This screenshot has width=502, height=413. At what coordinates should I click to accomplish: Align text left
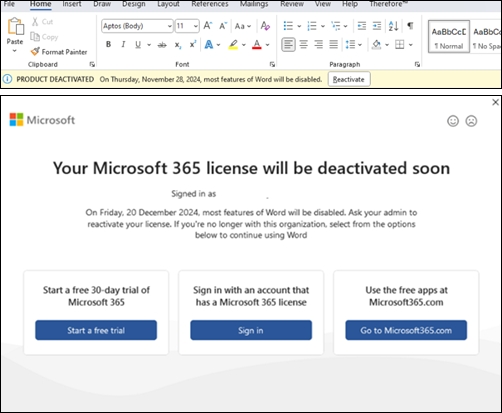pyautogui.click(x=288, y=44)
